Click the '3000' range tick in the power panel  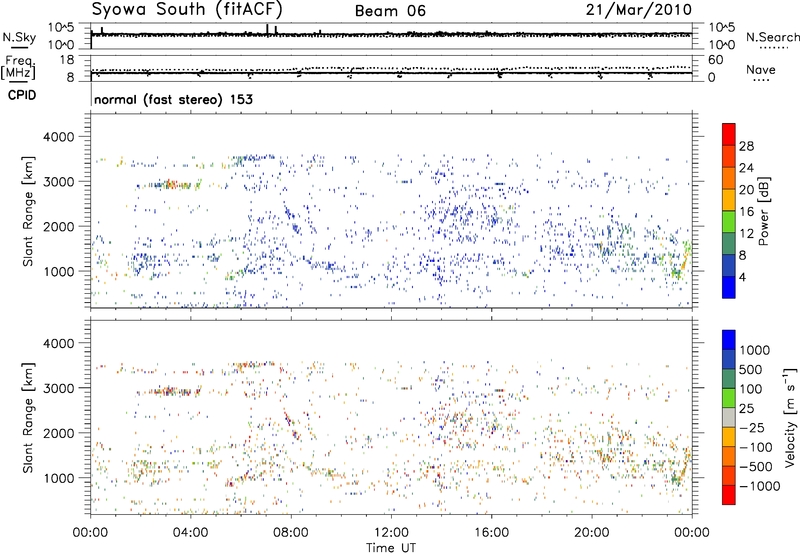click(58, 182)
